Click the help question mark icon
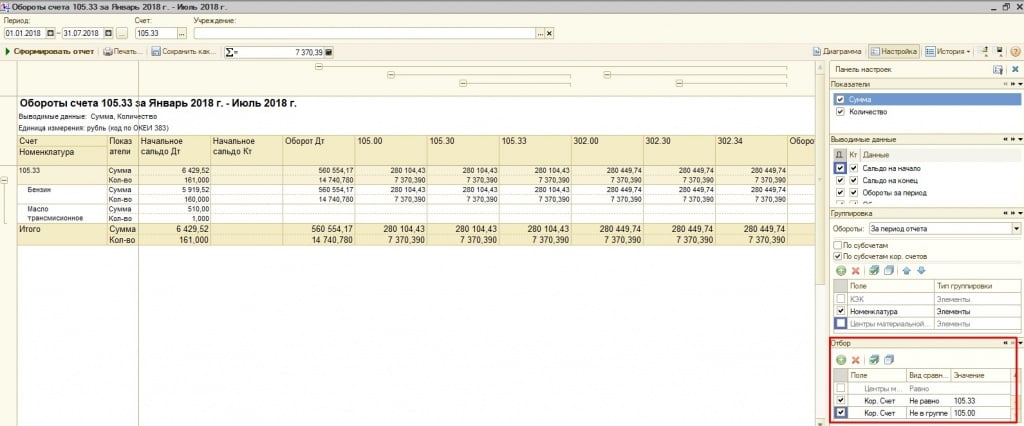Viewport: 1024px width, 426px height. tap(1015, 52)
